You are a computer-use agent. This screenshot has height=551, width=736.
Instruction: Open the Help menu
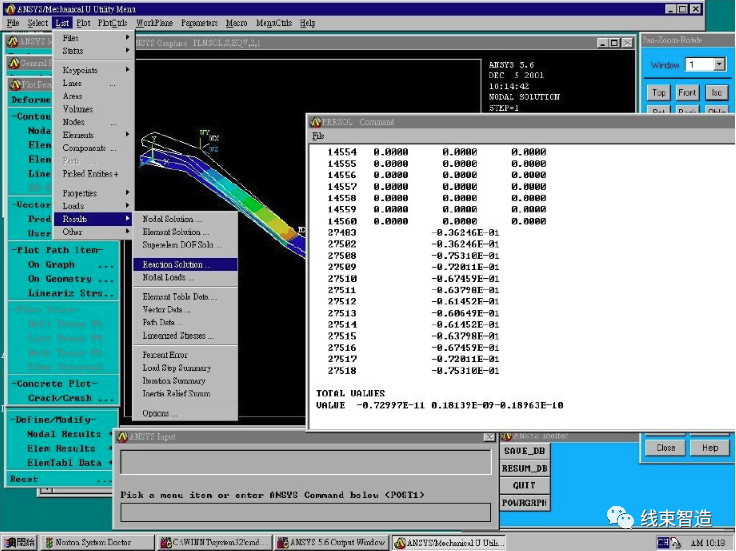tap(307, 23)
